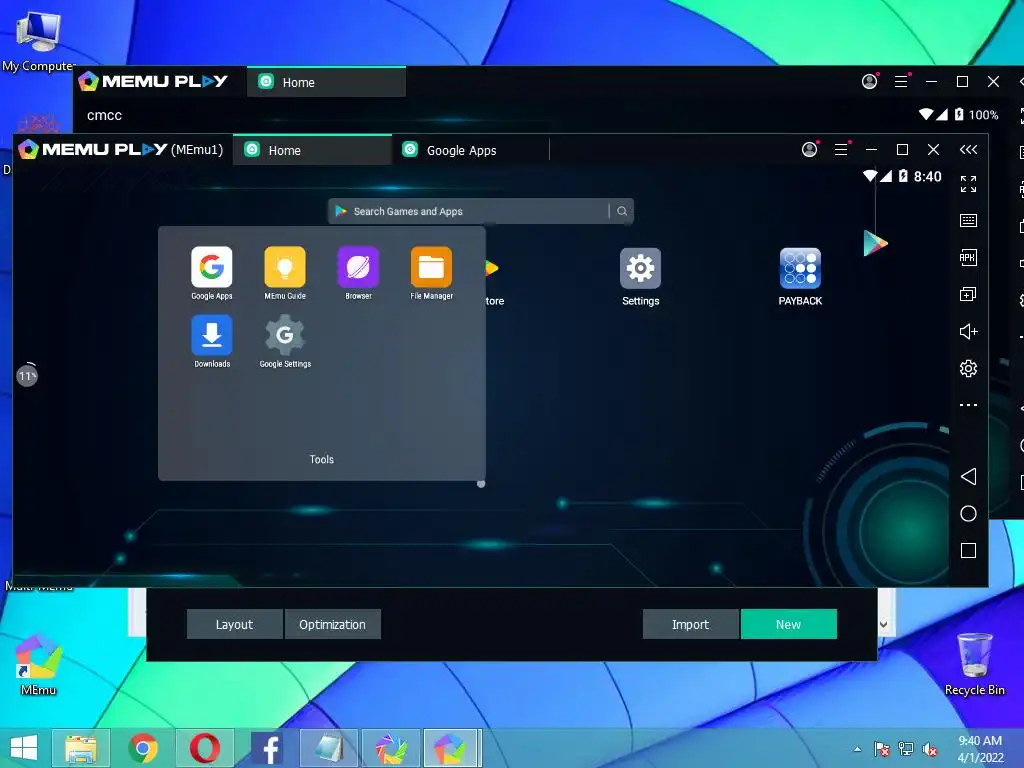Switch to Google Apps tab in MEmu1
Screen dimensions: 1024x768
(470, 150)
